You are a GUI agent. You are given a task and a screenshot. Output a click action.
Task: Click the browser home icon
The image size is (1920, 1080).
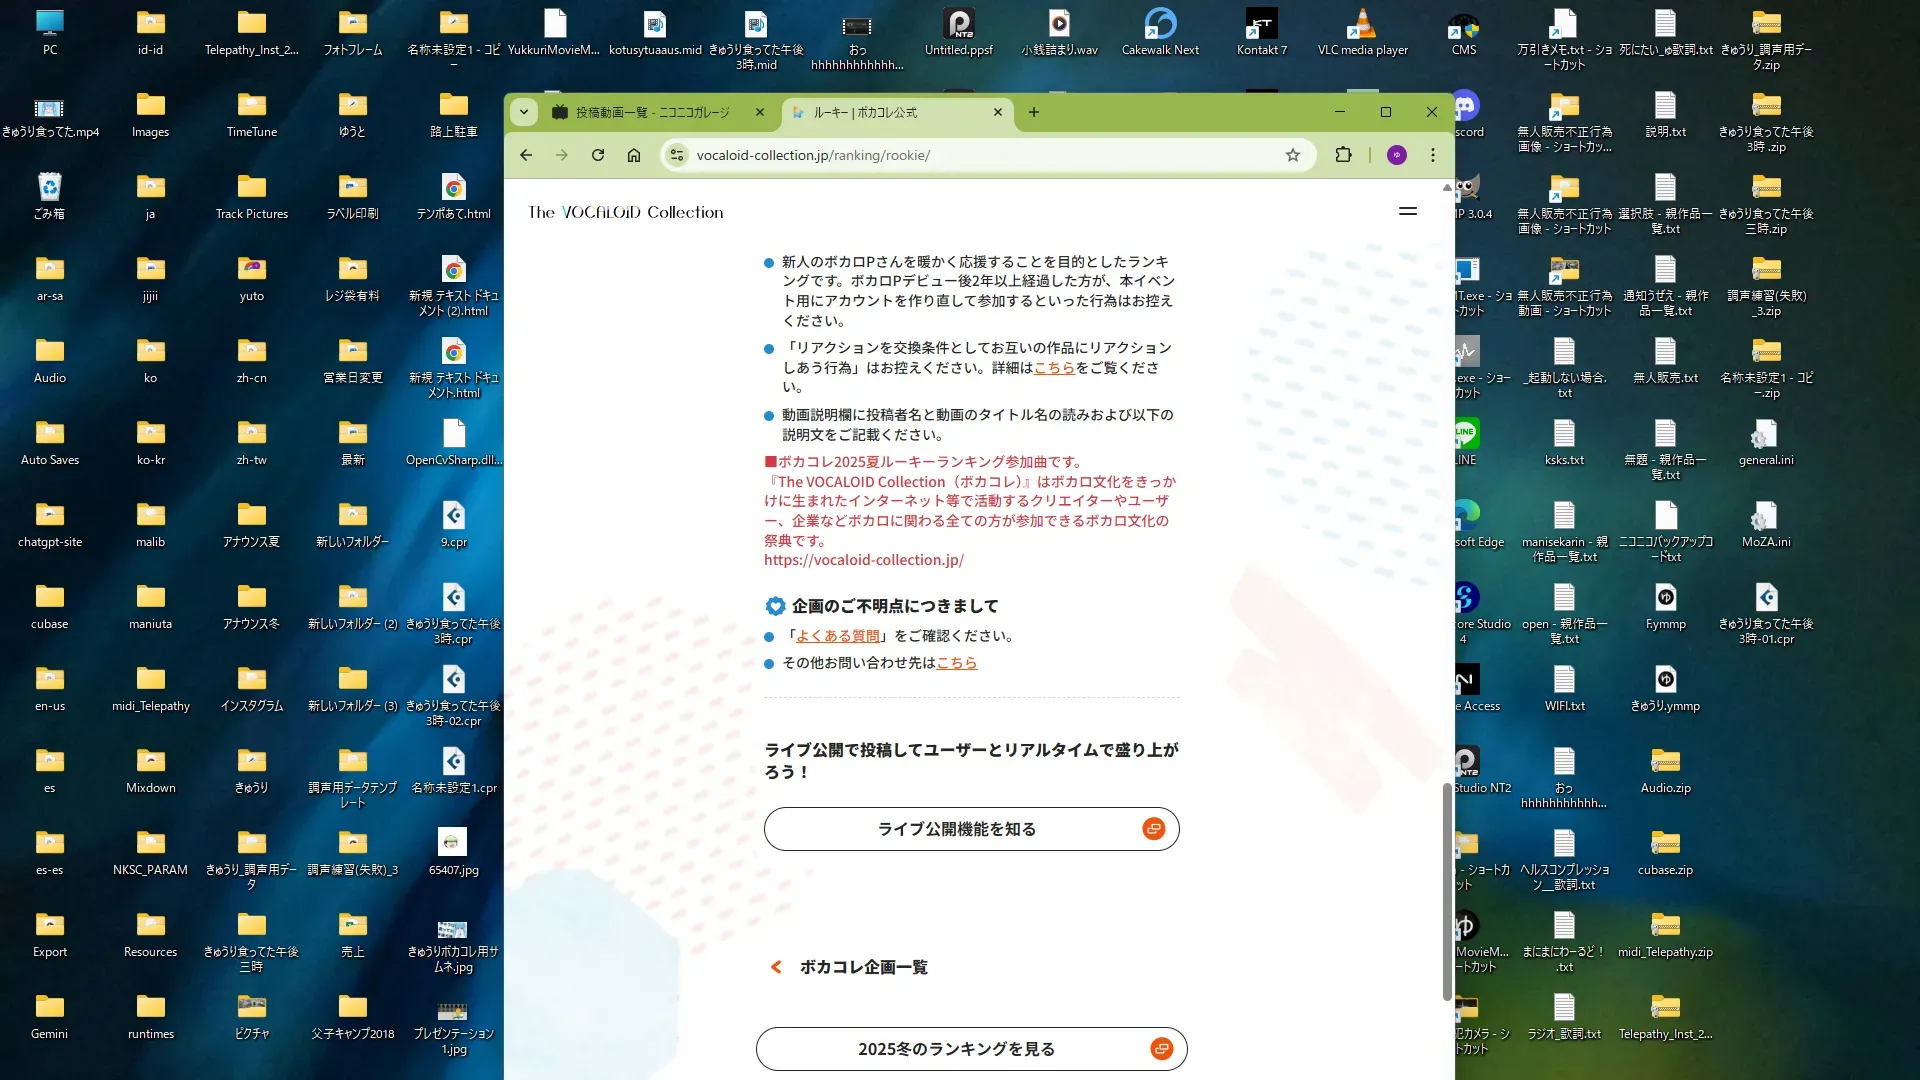pos(634,155)
